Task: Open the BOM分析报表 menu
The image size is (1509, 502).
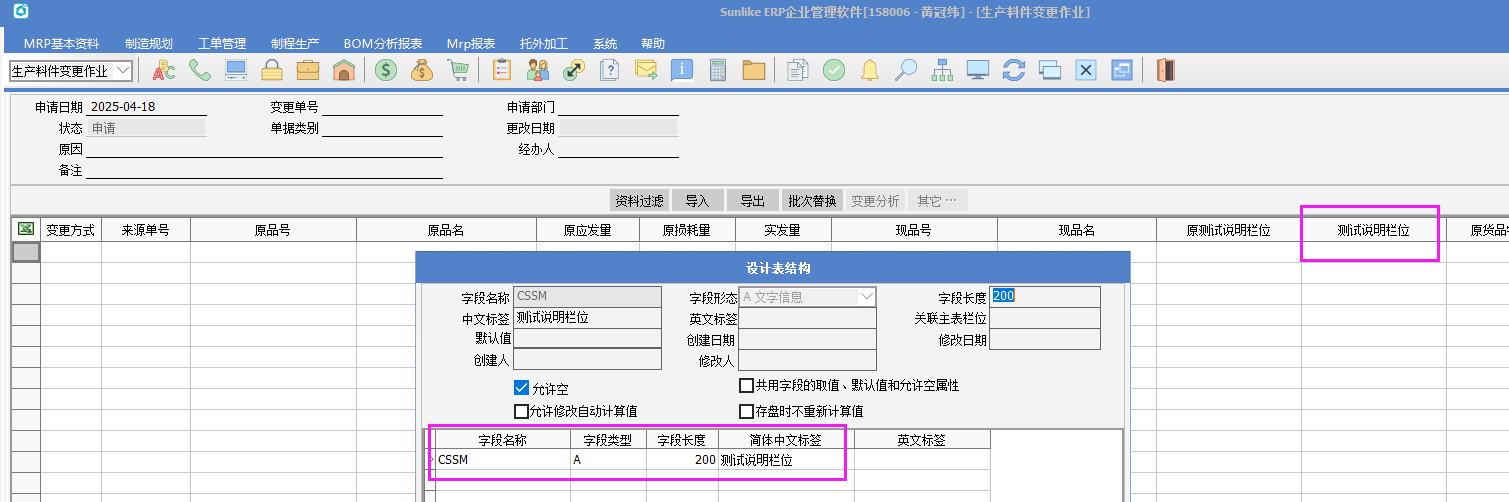Action: (x=382, y=44)
